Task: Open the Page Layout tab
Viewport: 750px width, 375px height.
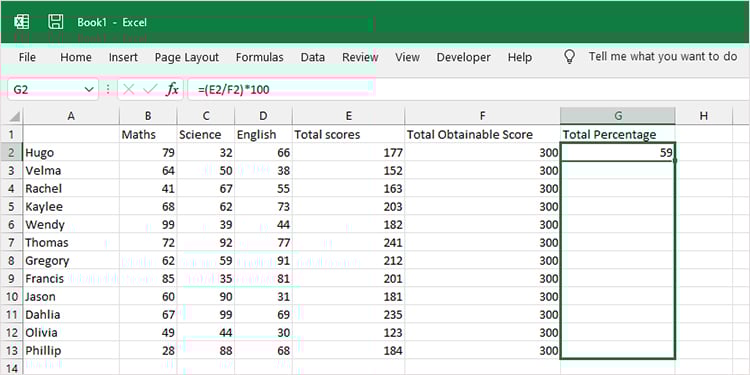Action: click(187, 57)
